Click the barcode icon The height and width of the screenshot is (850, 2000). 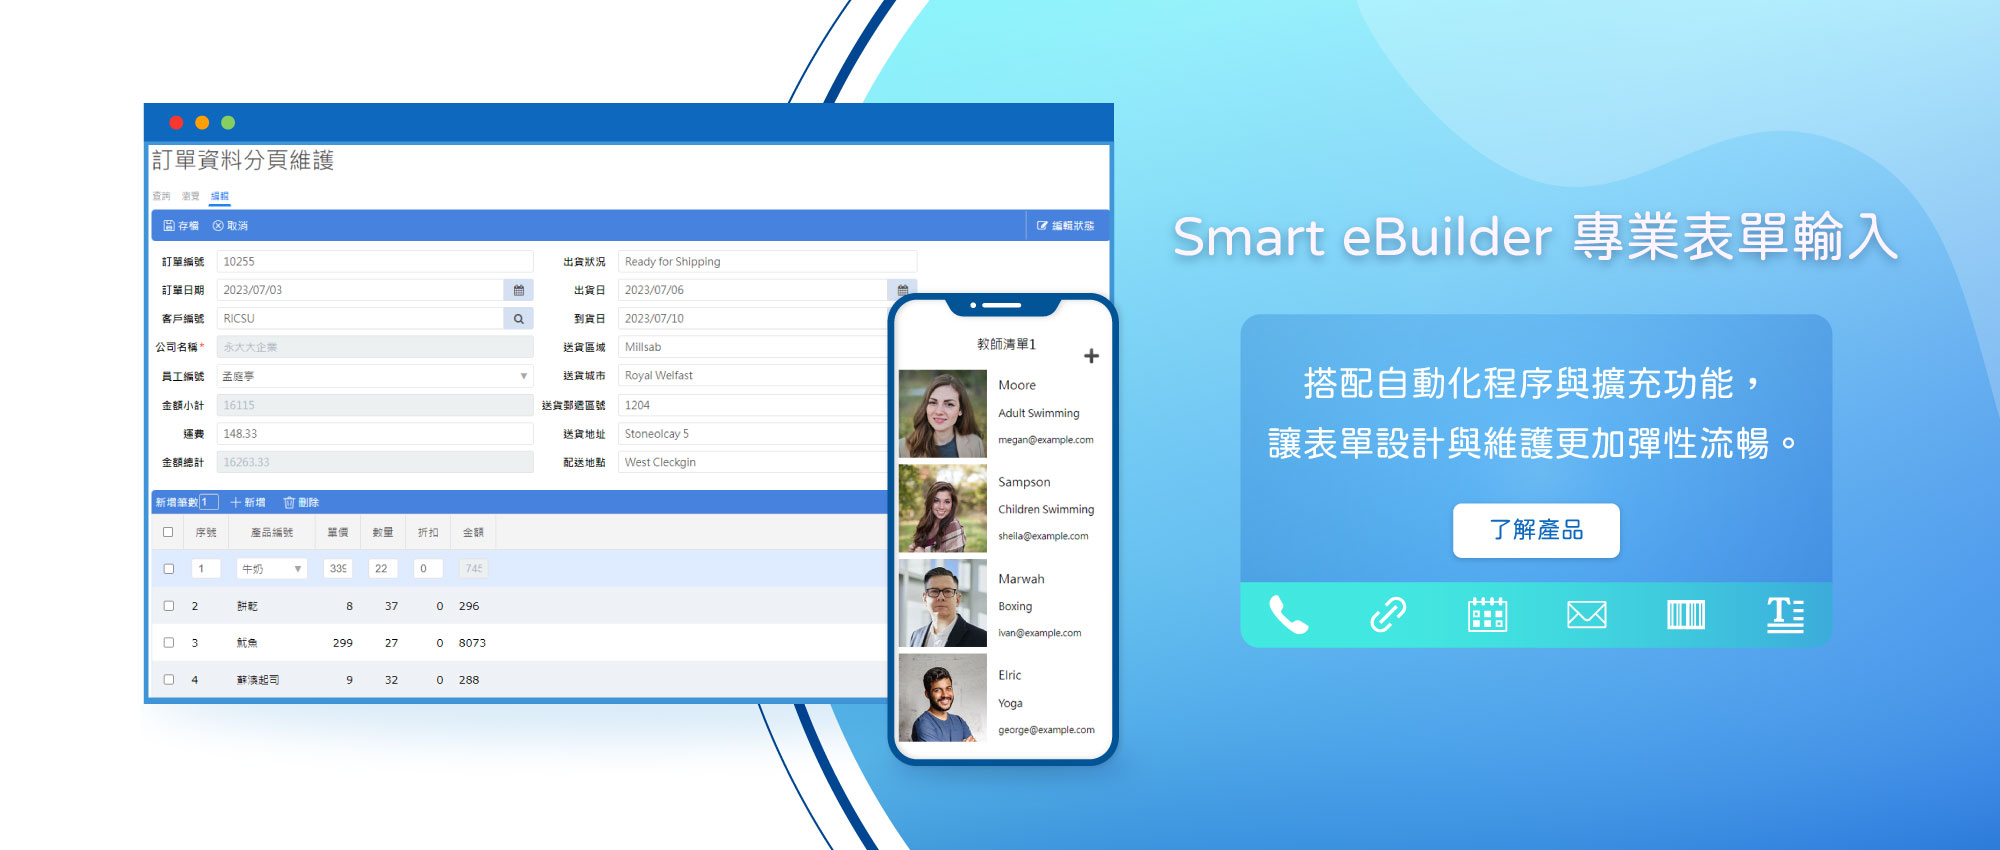(x=1685, y=615)
